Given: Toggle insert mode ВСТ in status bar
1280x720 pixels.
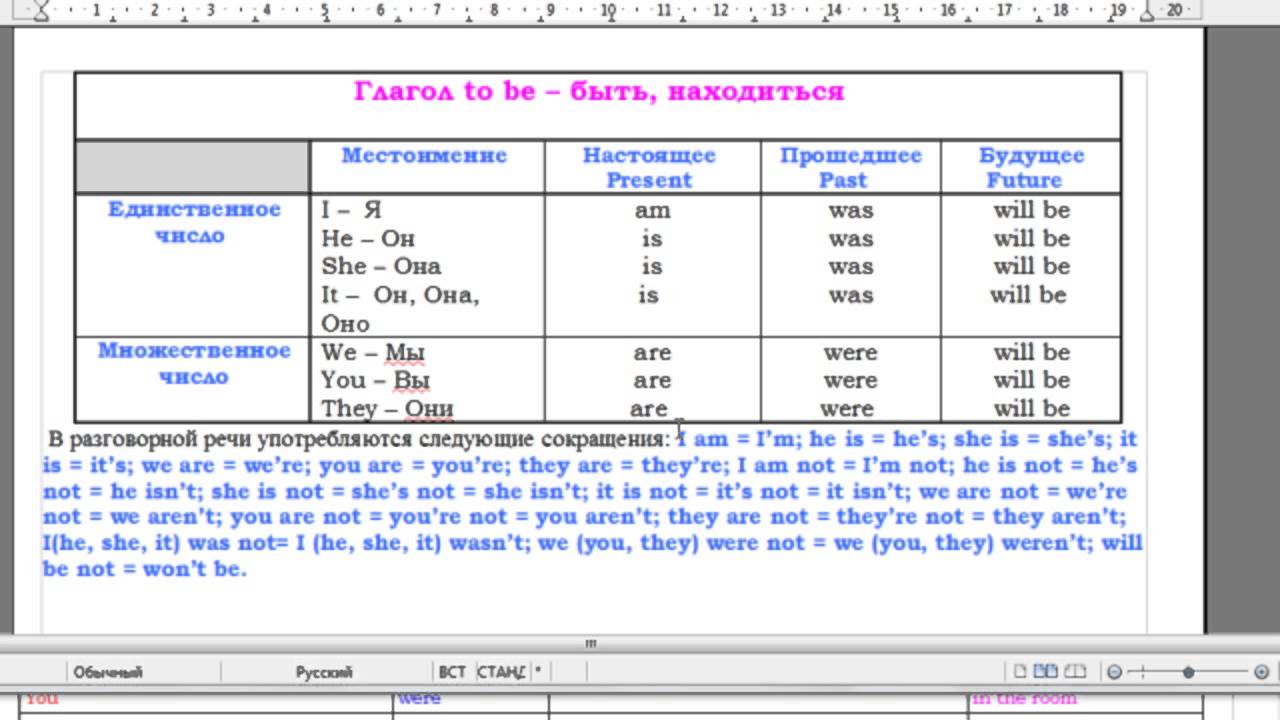Looking at the screenshot, I should point(452,672).
